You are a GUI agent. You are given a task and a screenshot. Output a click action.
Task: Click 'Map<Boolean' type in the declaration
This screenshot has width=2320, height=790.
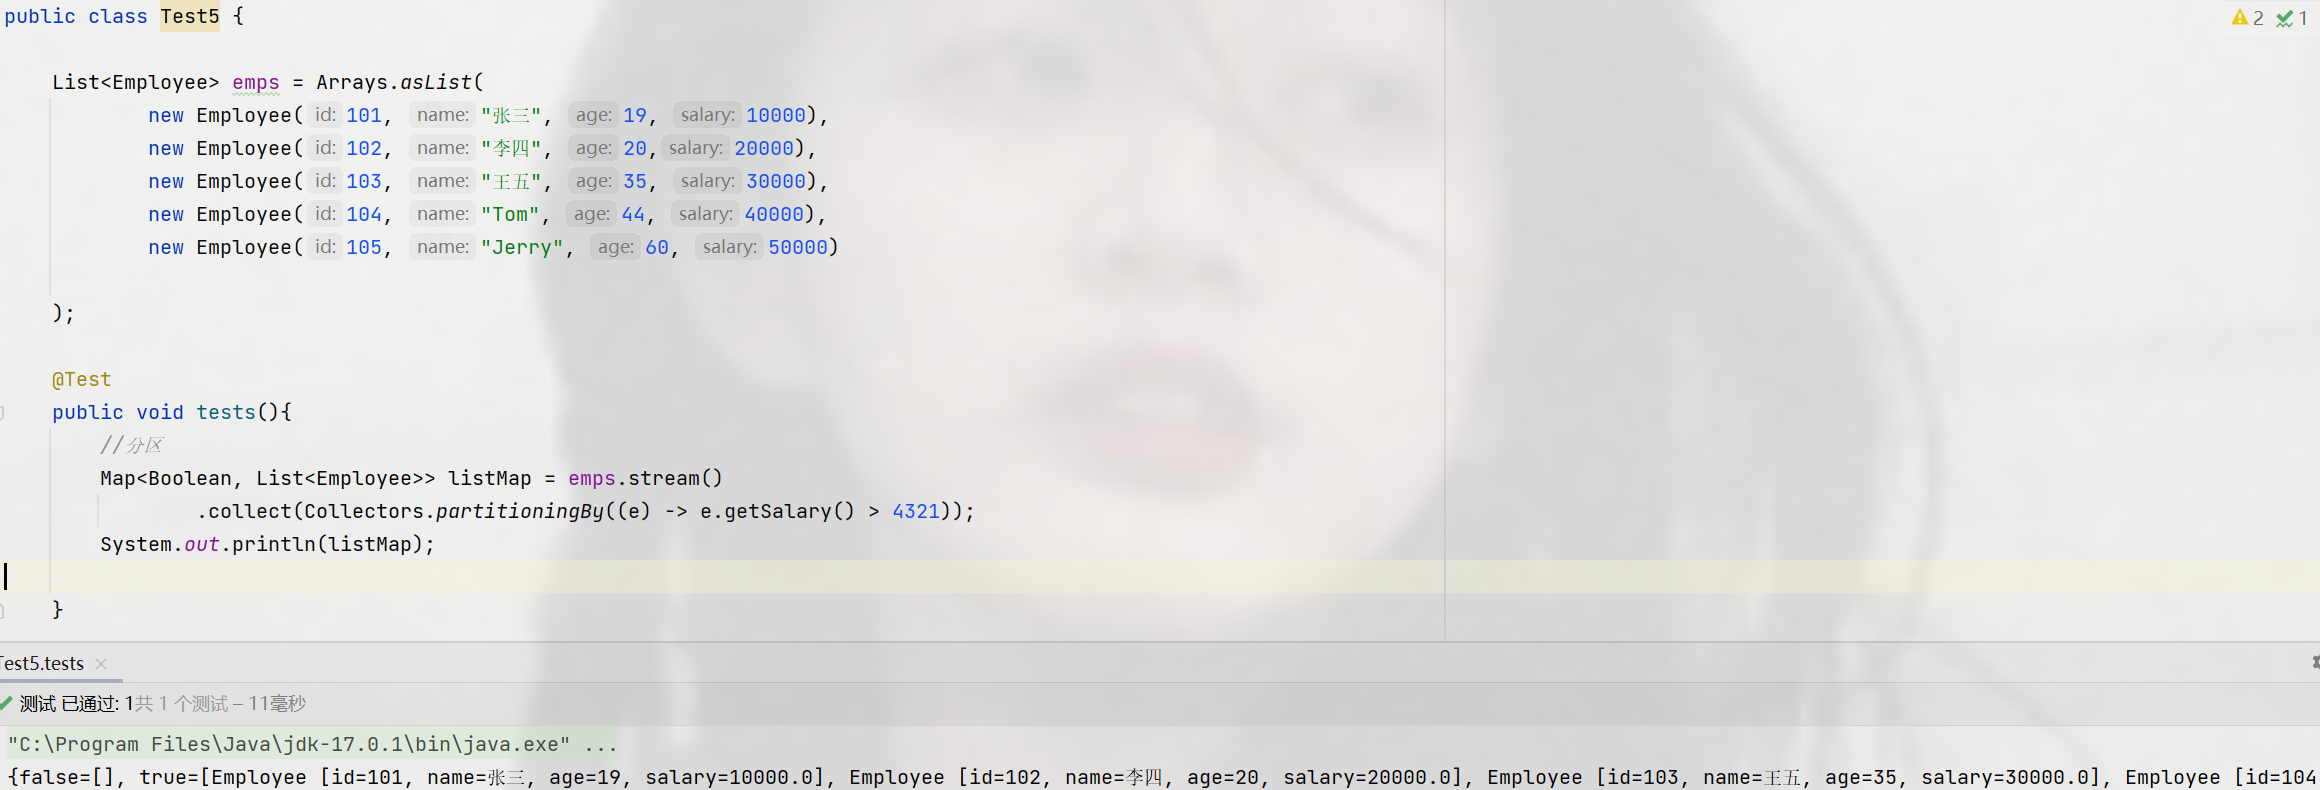coord(166,478)
